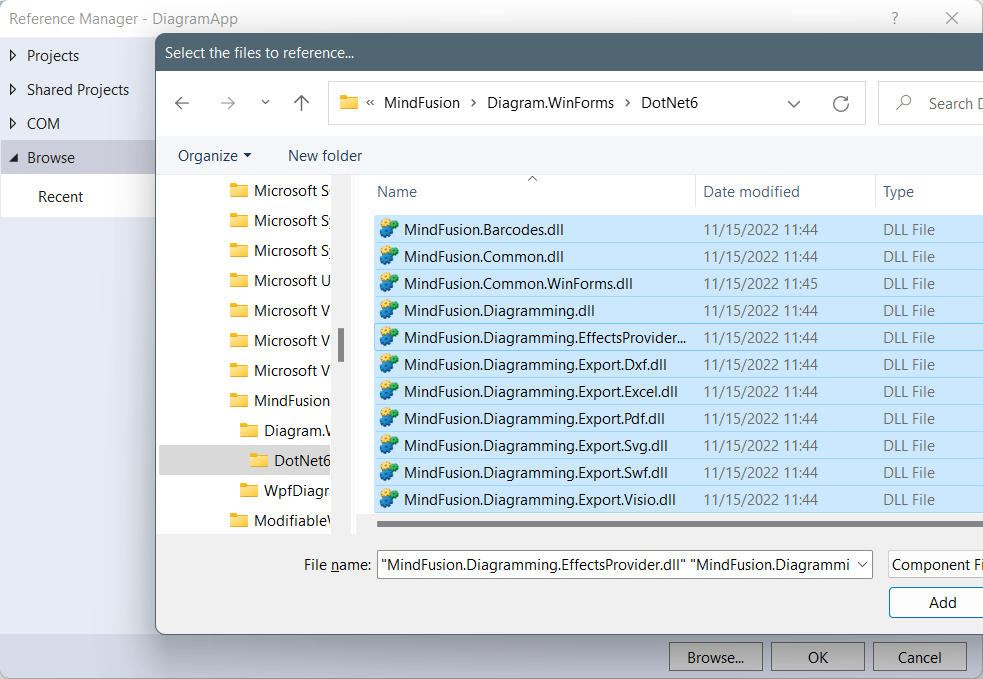Click MindFusion.Diagramming.dll file icon

[x=389, y=310]
